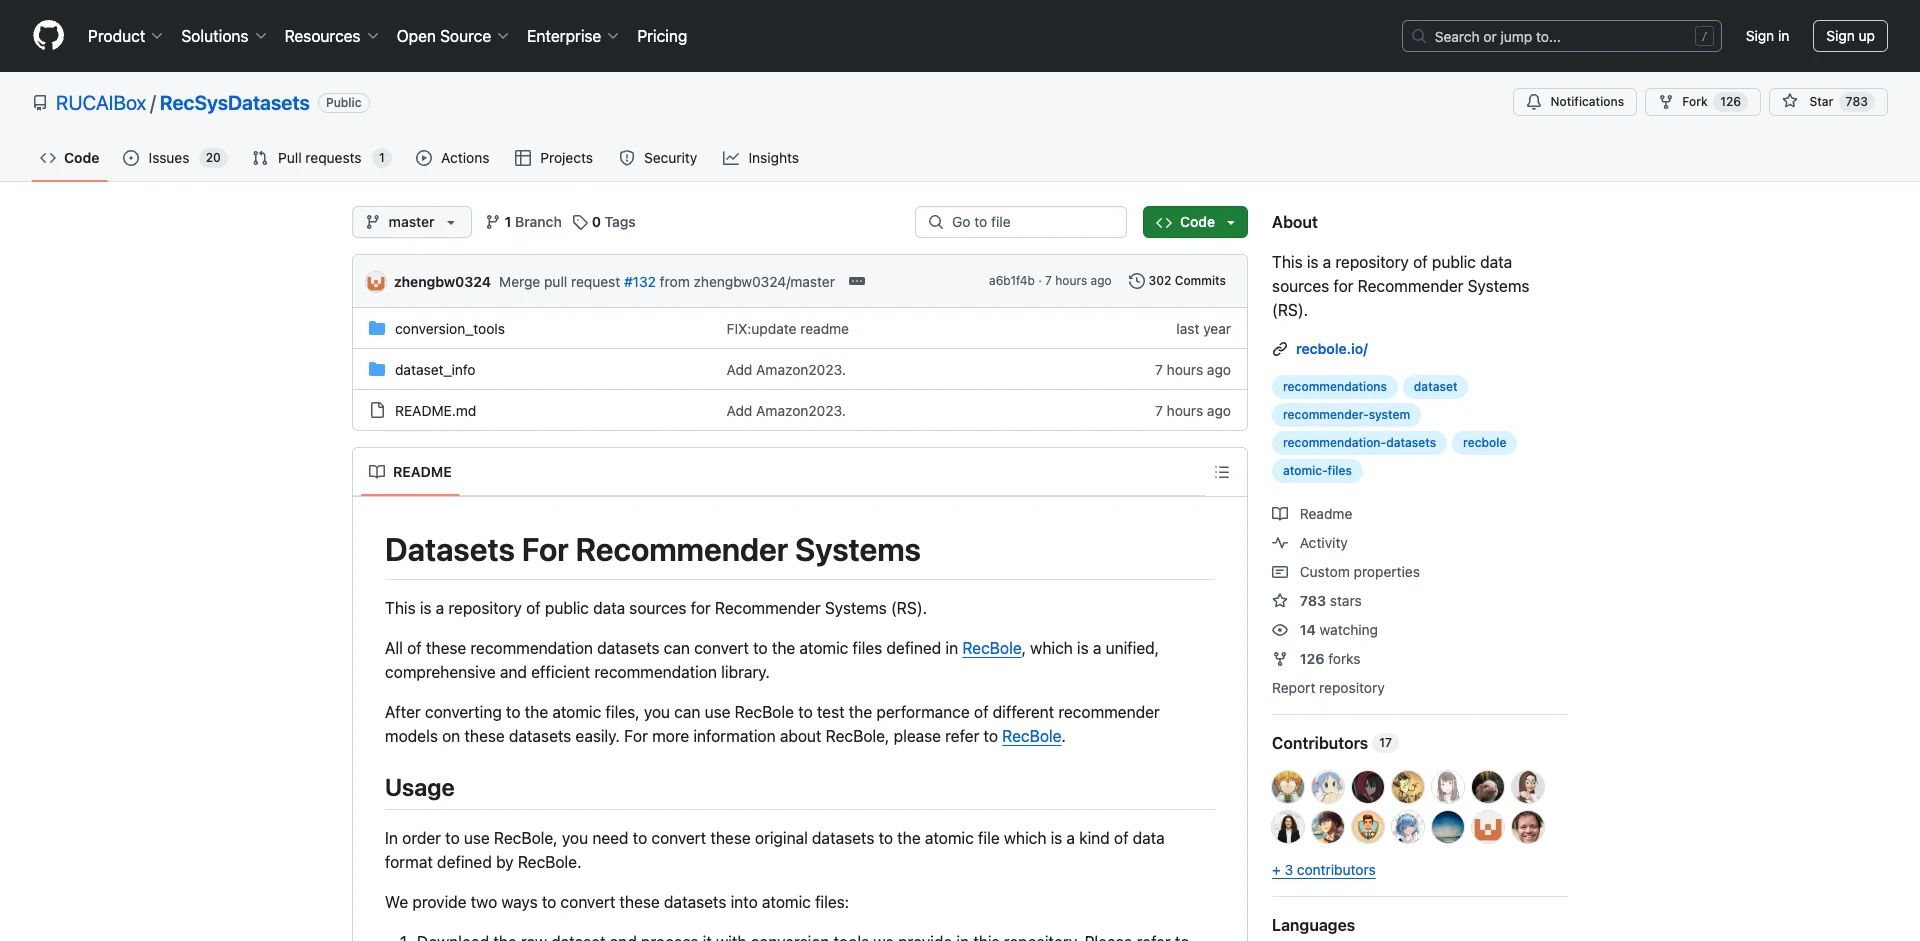Open the RUCAIBox owner link

(101, 103)
